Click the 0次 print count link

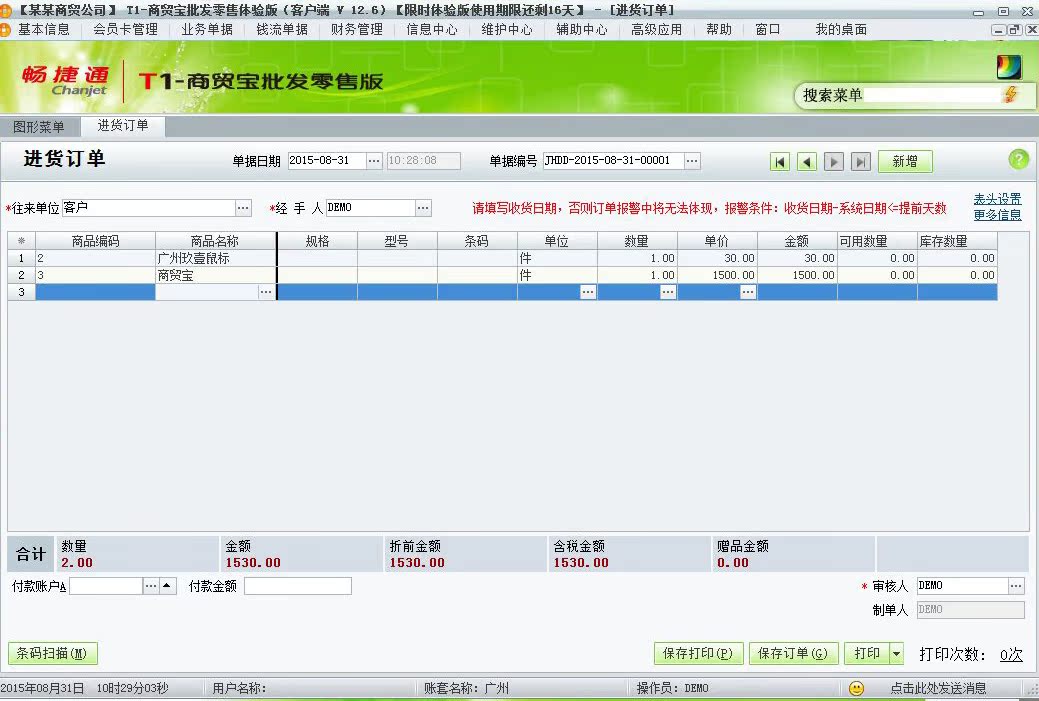[1011, 655]
